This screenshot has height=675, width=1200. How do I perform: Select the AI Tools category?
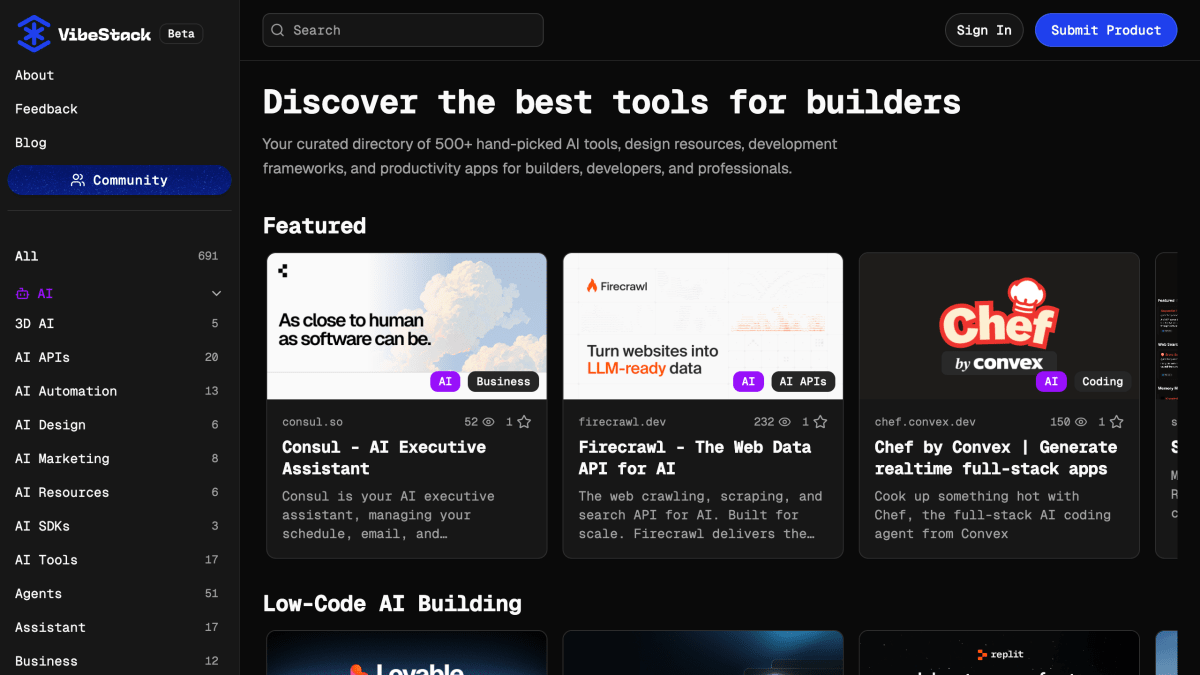point(116,560)
